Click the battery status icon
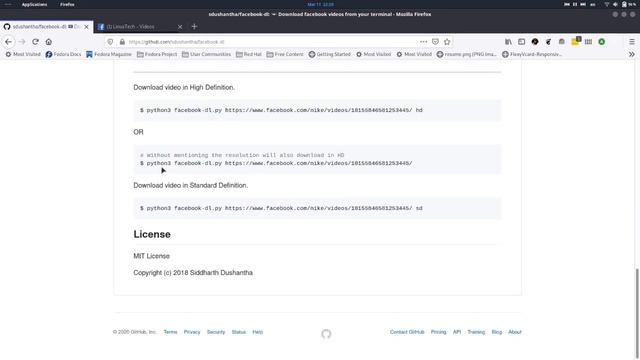Viewport: 640px width, 360px height. coord(624,4)
